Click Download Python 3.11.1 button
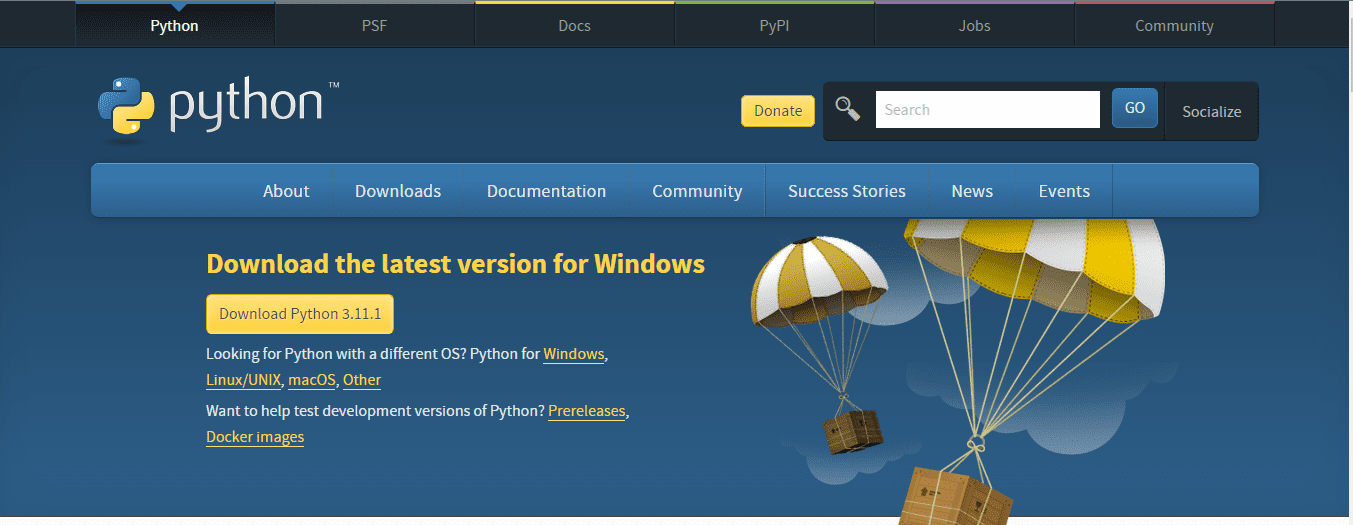 [300, 314]
